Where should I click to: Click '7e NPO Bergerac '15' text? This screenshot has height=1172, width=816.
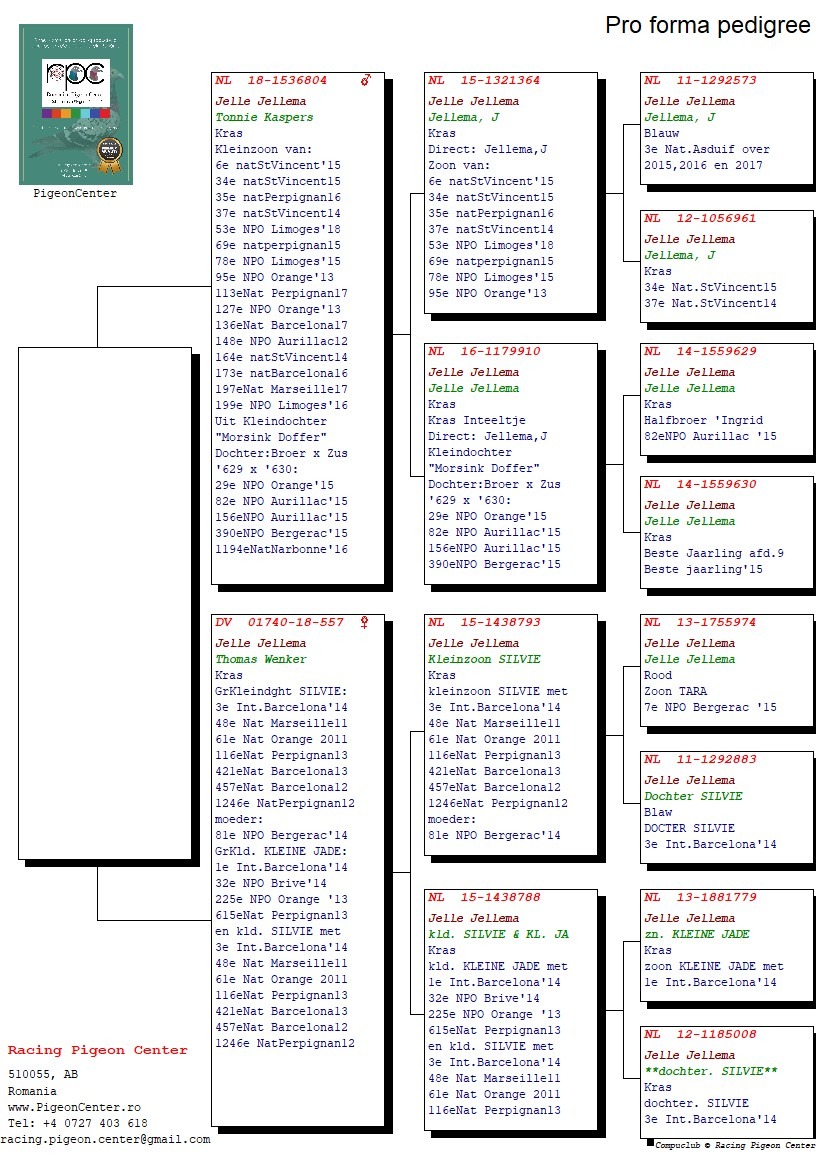[x=711, y=708]
